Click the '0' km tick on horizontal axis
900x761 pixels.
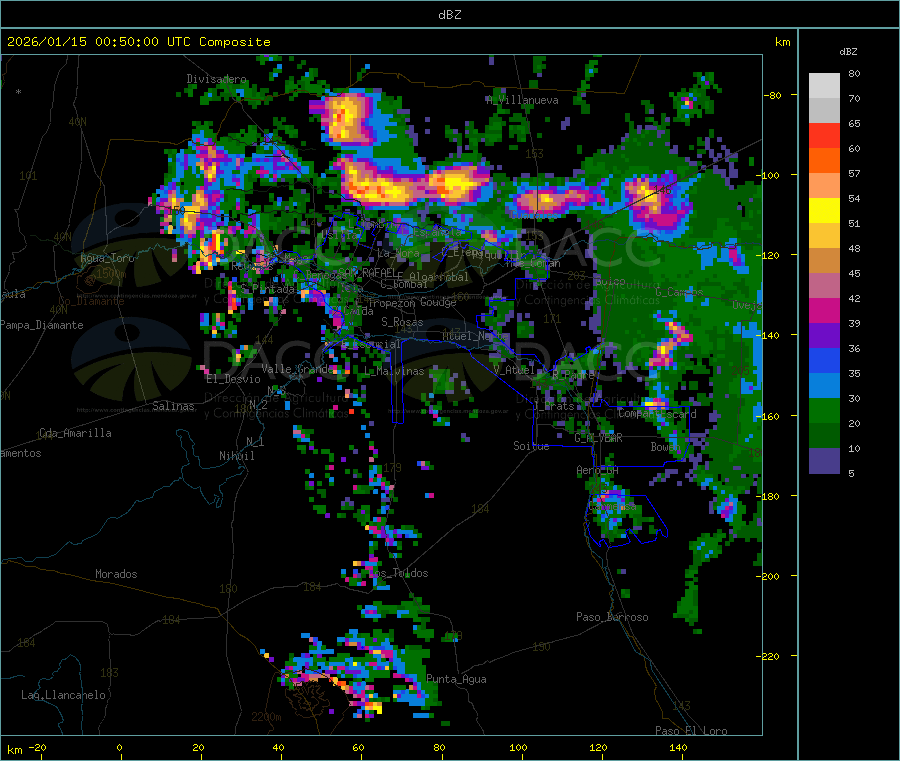click(x=119, y=748)
